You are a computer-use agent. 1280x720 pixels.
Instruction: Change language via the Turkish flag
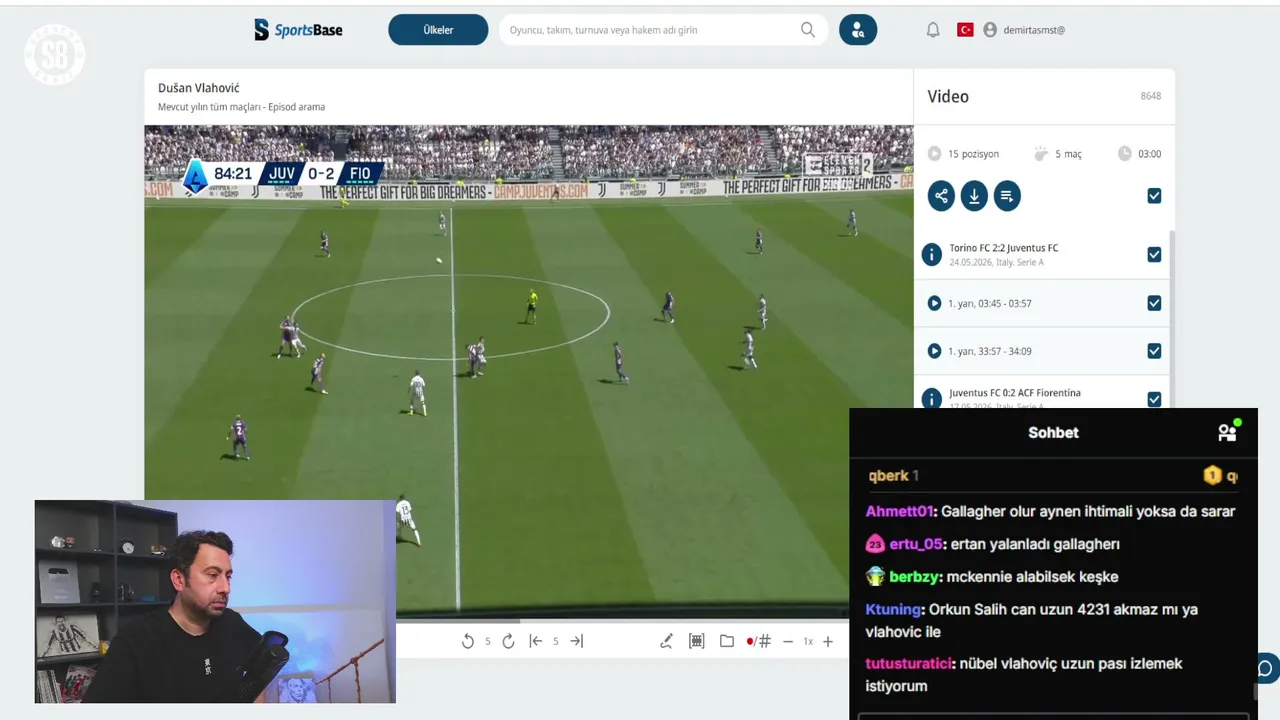click(x=965, y=30)
